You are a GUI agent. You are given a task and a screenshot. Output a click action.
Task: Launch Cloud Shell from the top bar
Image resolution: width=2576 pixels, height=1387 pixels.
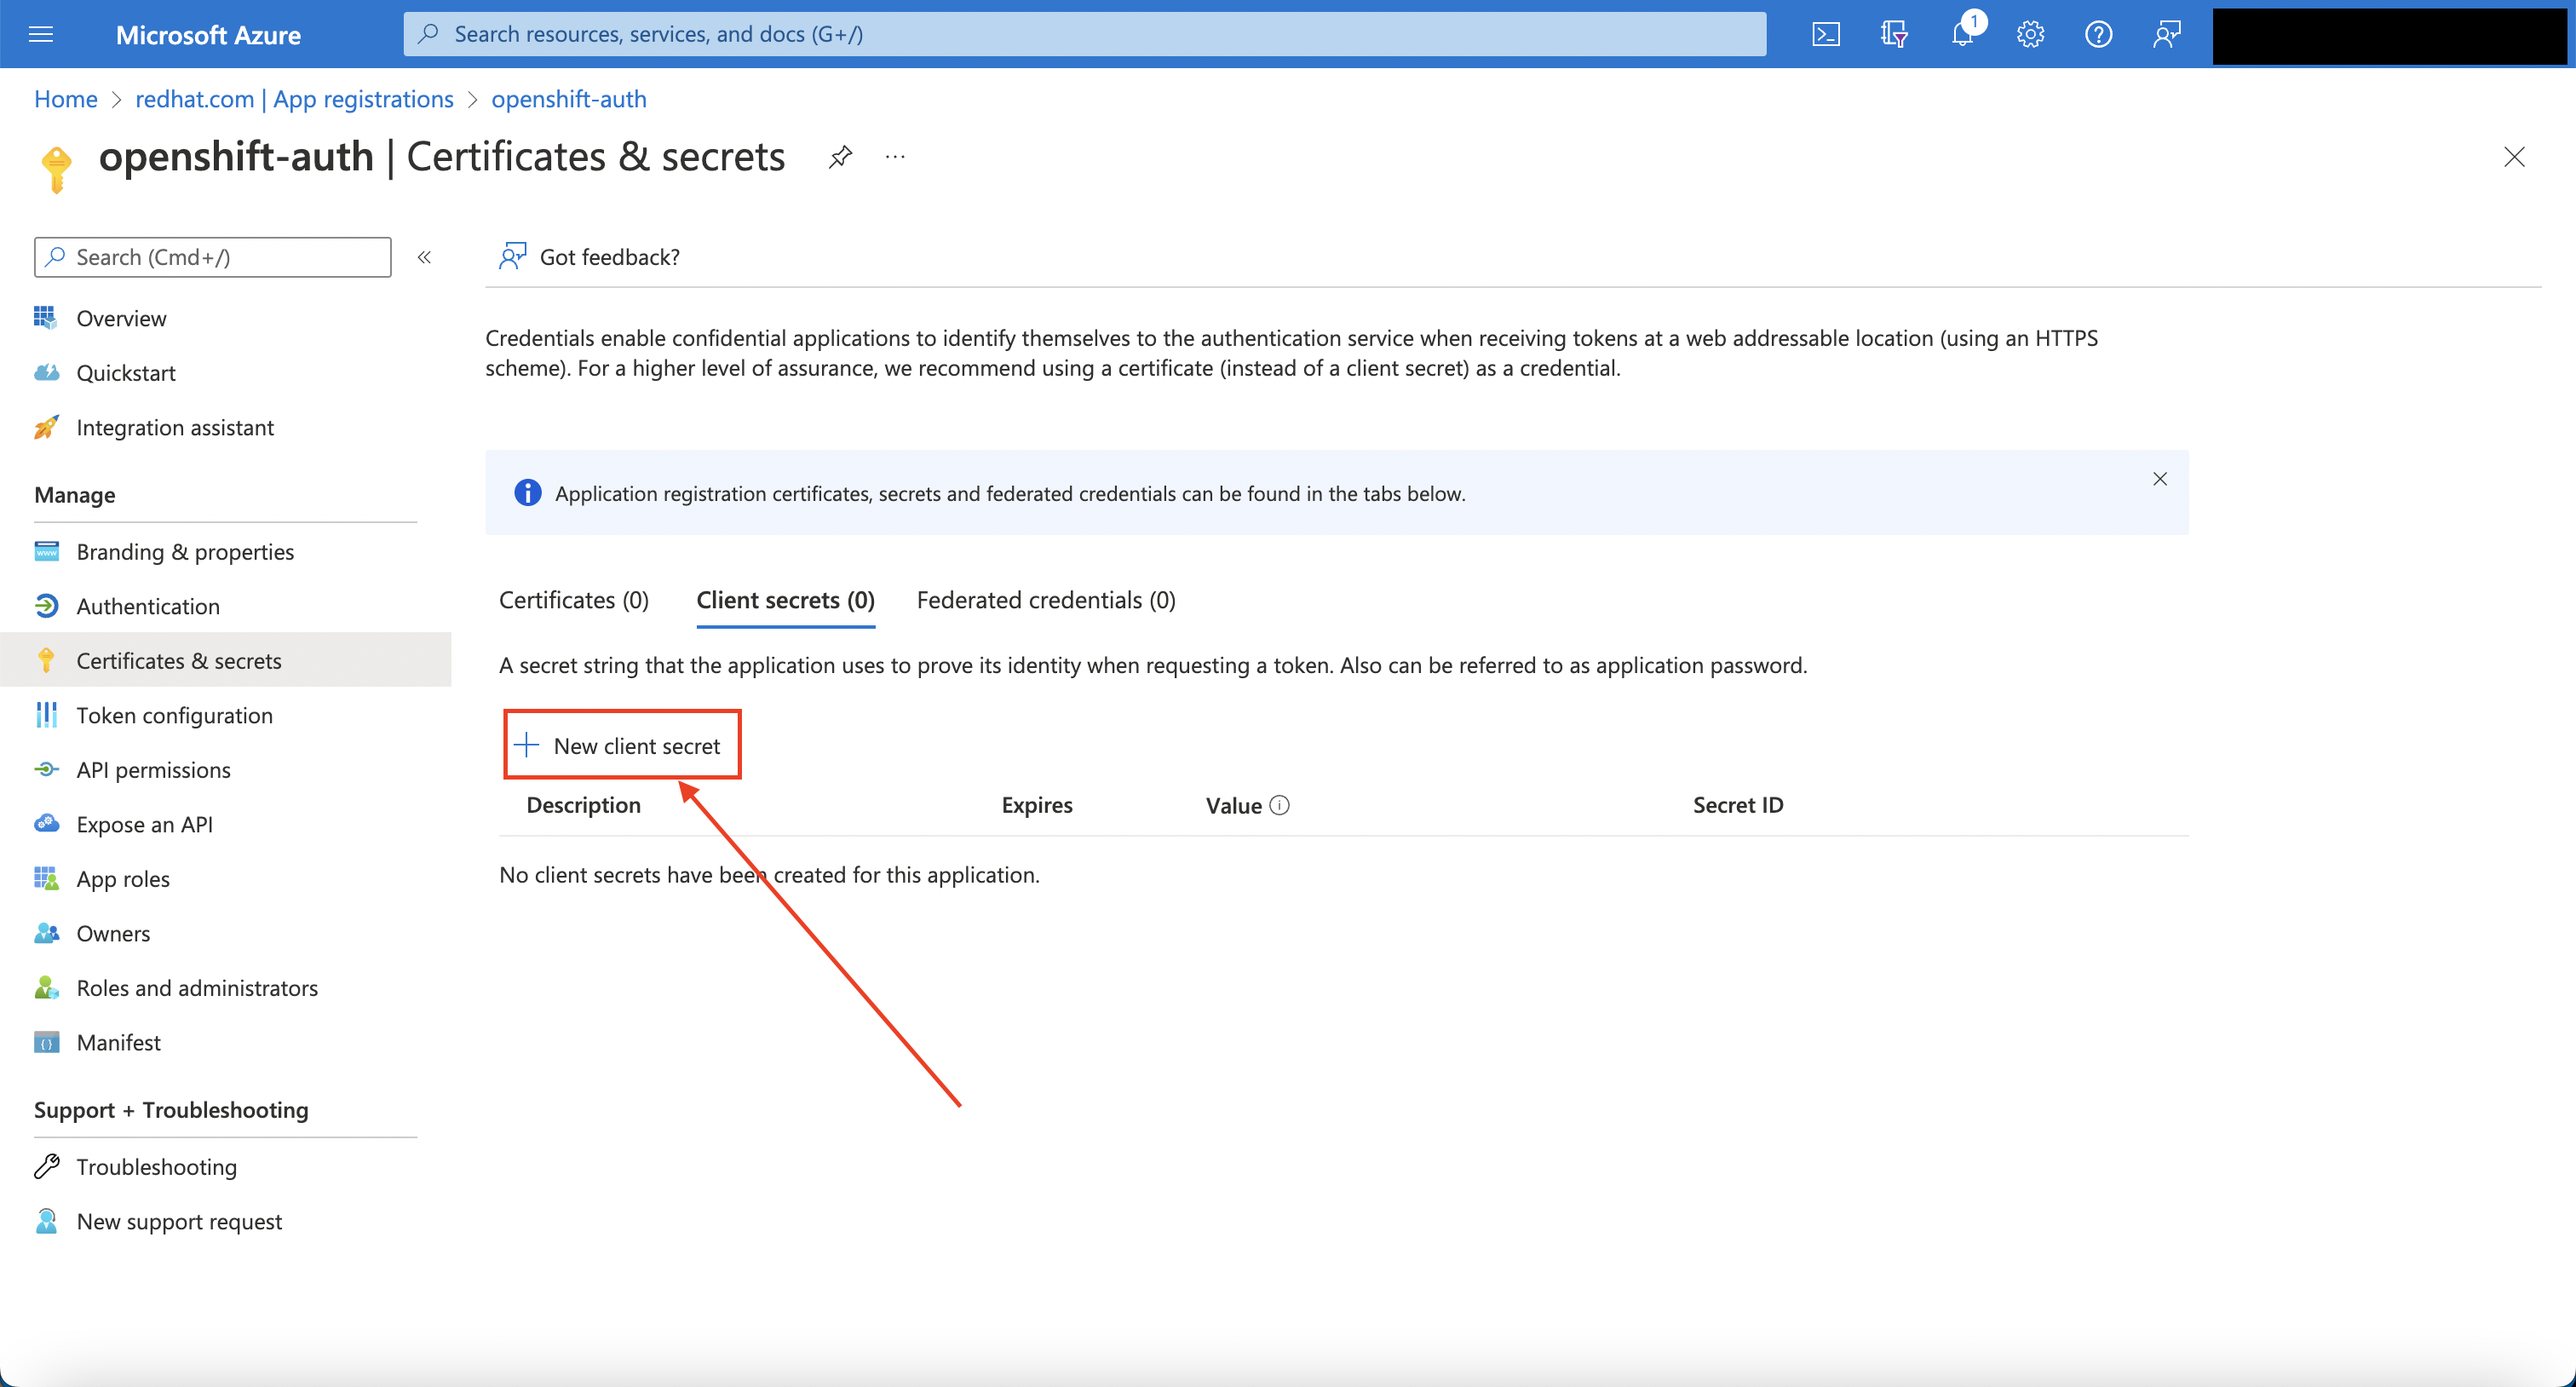click(1826, 33)
